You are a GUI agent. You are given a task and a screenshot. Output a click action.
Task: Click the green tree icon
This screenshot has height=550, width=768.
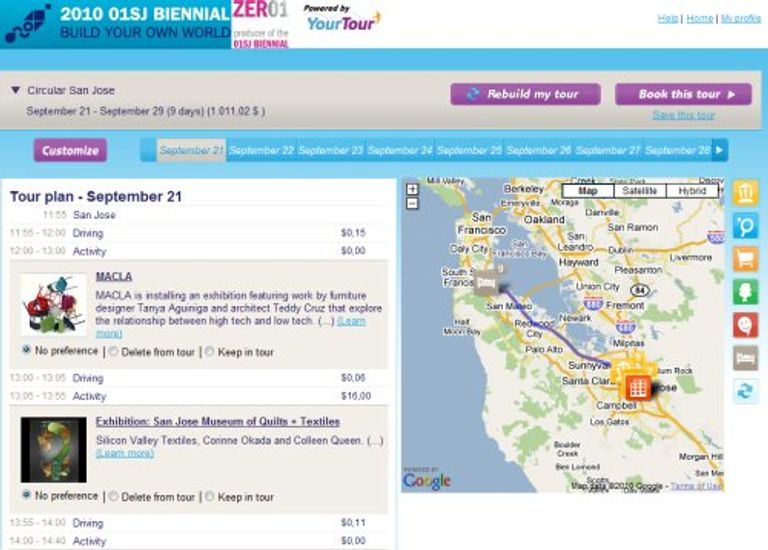[745, 292]
